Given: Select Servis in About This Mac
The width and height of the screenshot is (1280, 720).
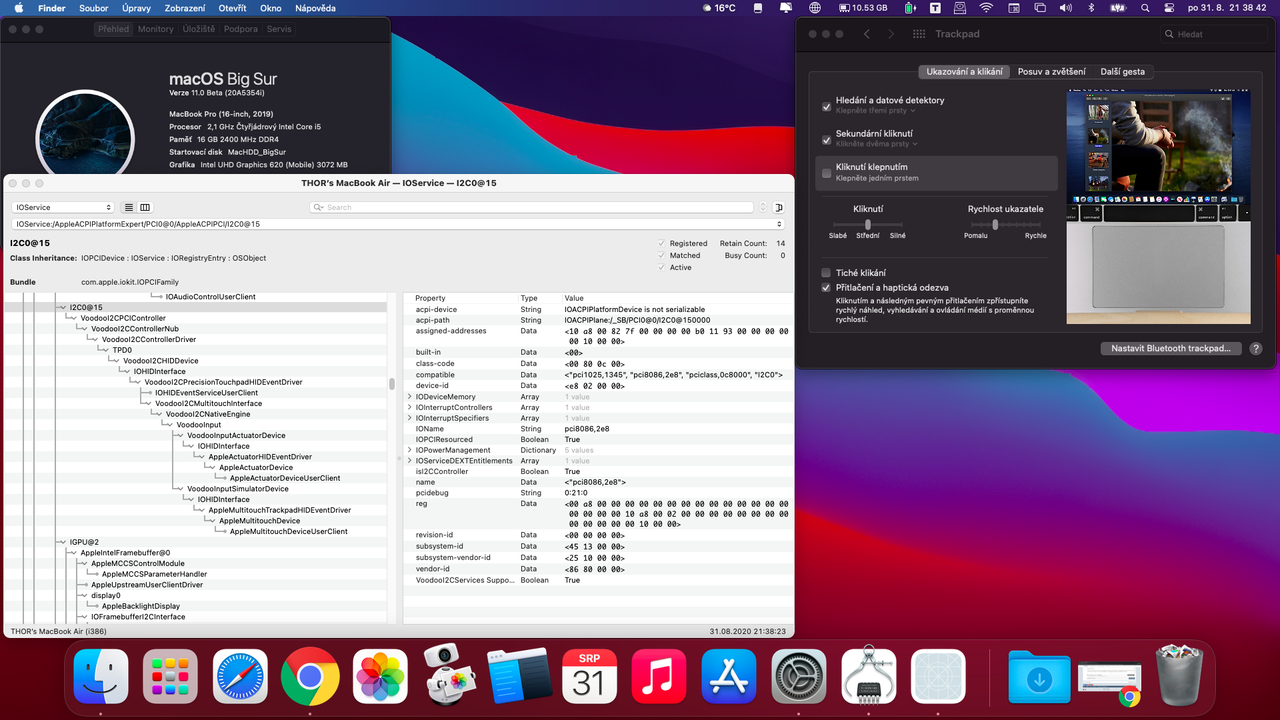Looking at the screenshot, I should 279,29.
